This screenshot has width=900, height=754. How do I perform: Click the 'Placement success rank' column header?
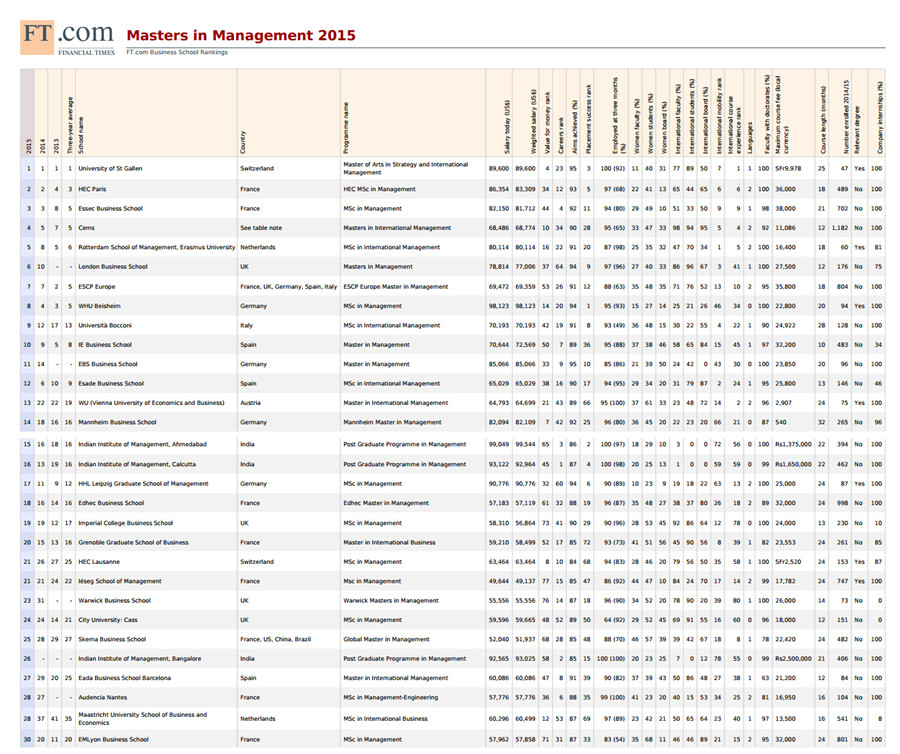coord(588,119)
